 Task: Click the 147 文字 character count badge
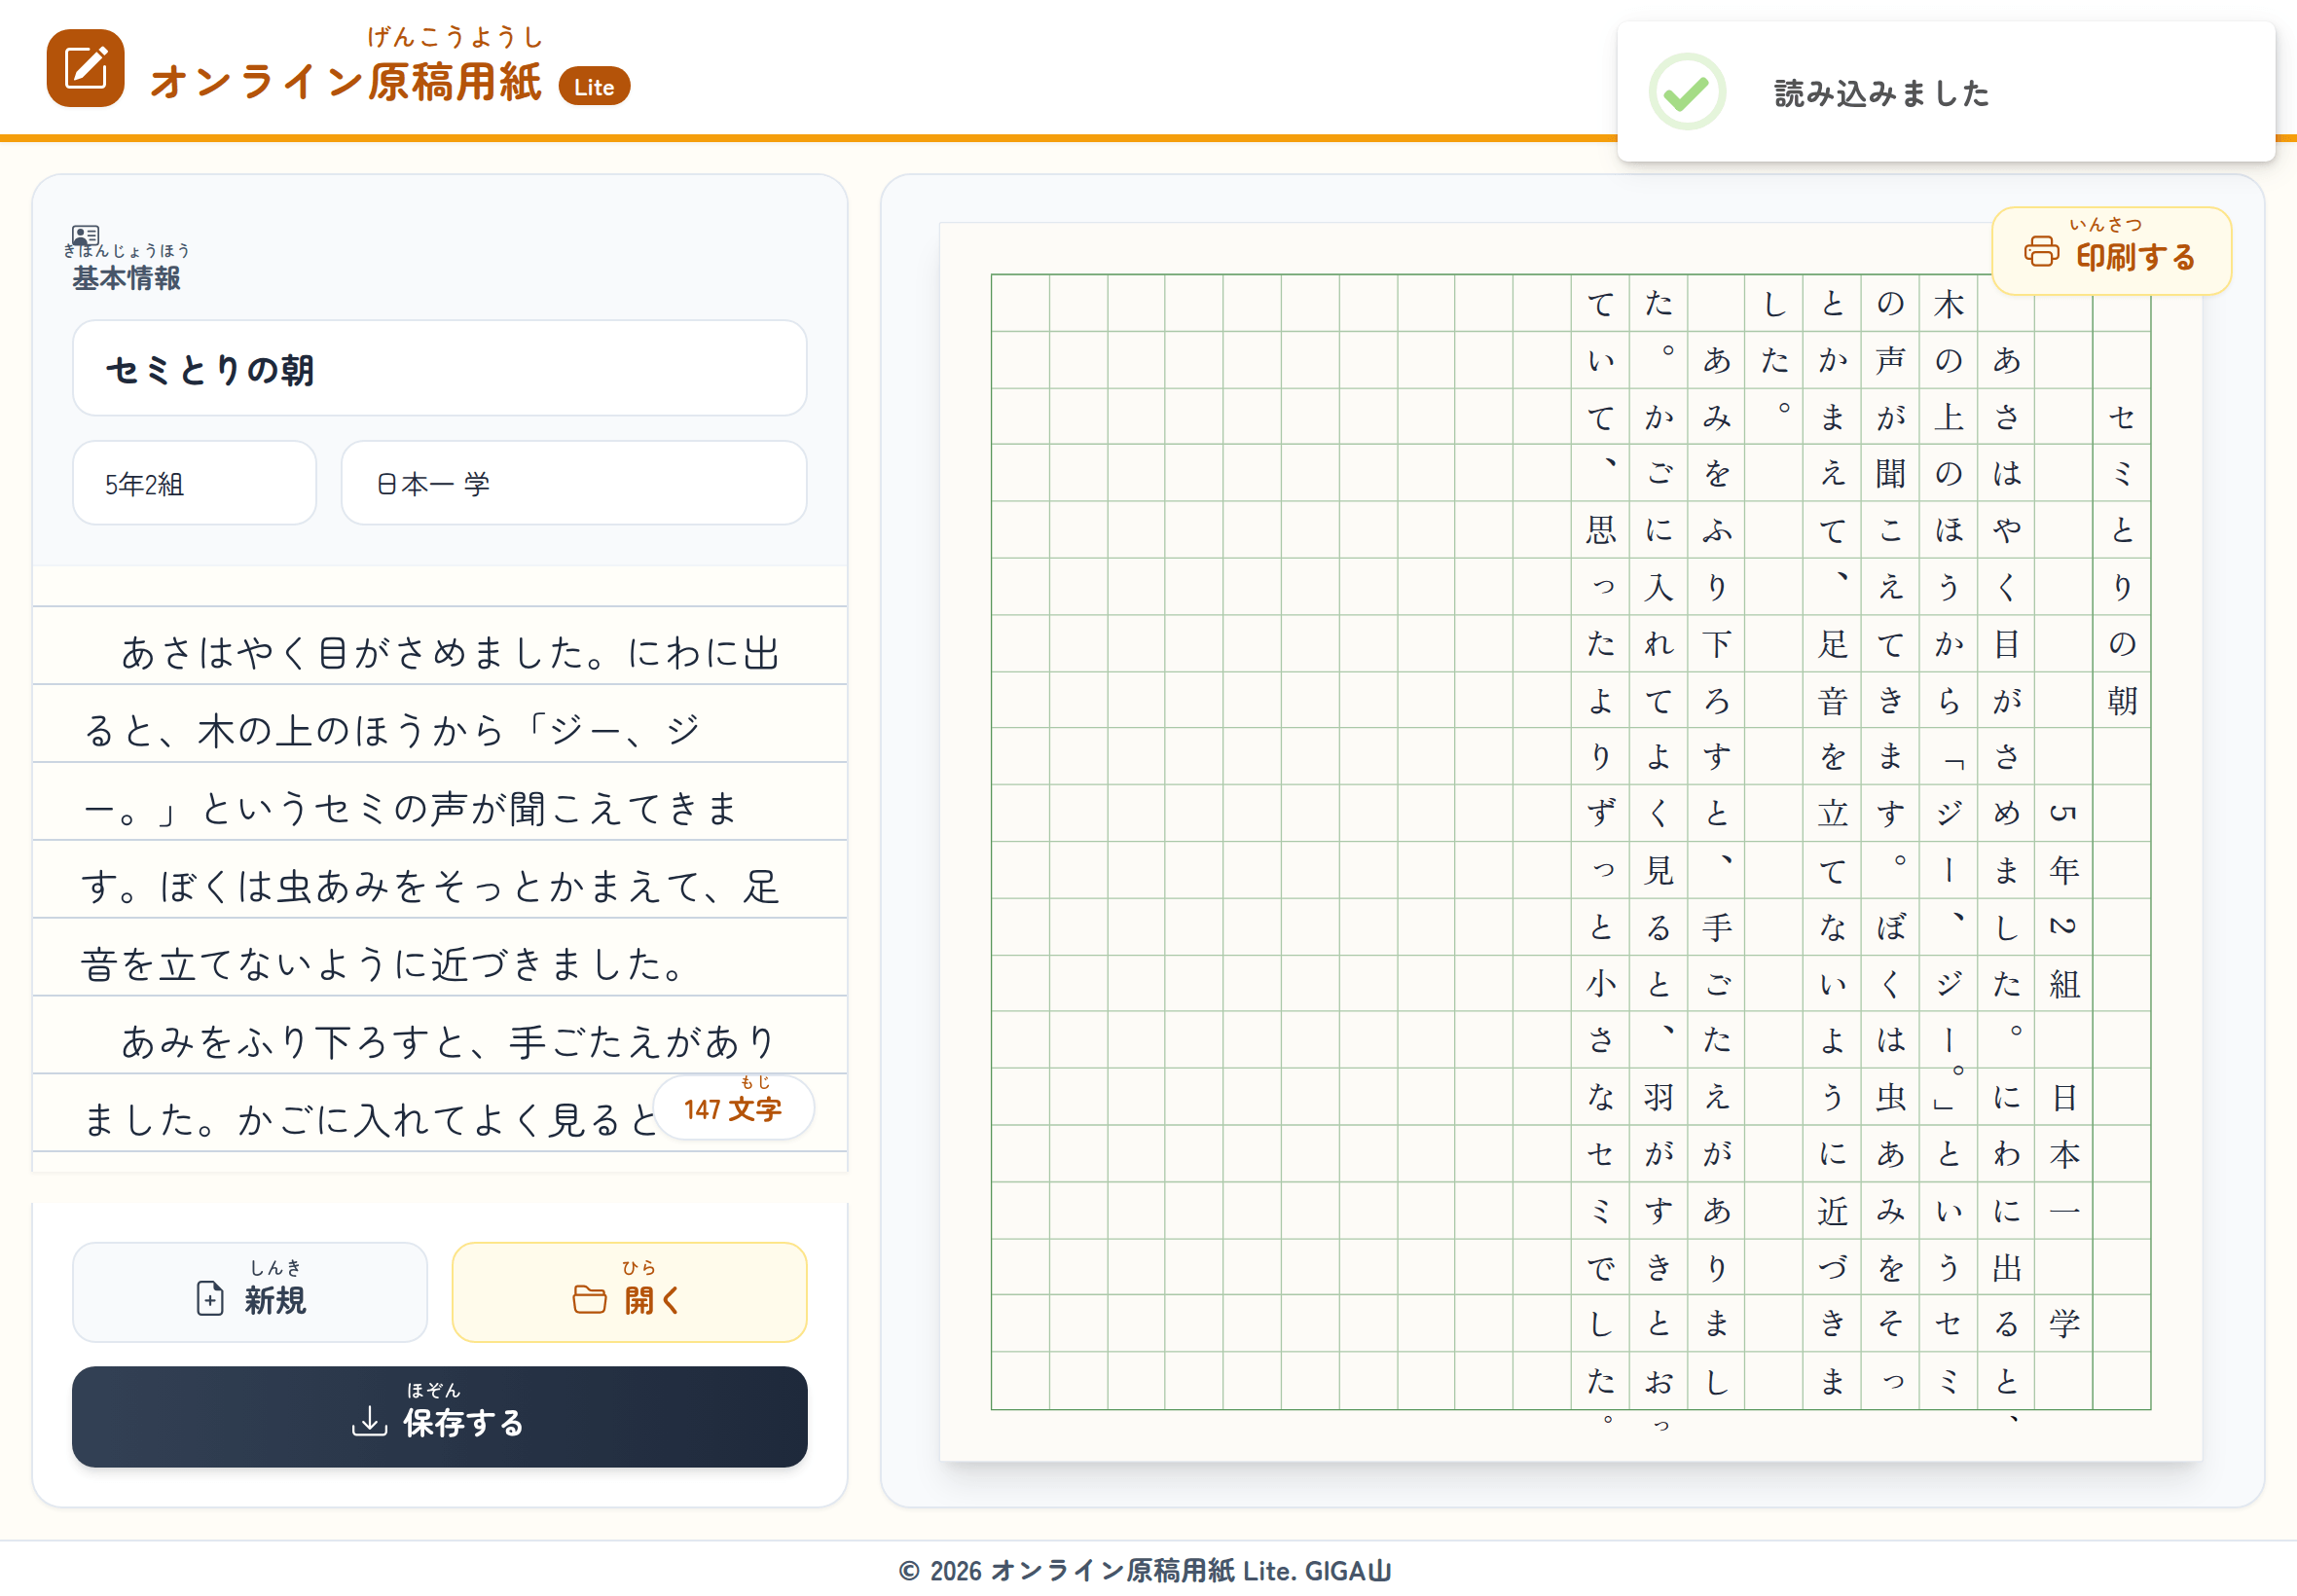733,1108
